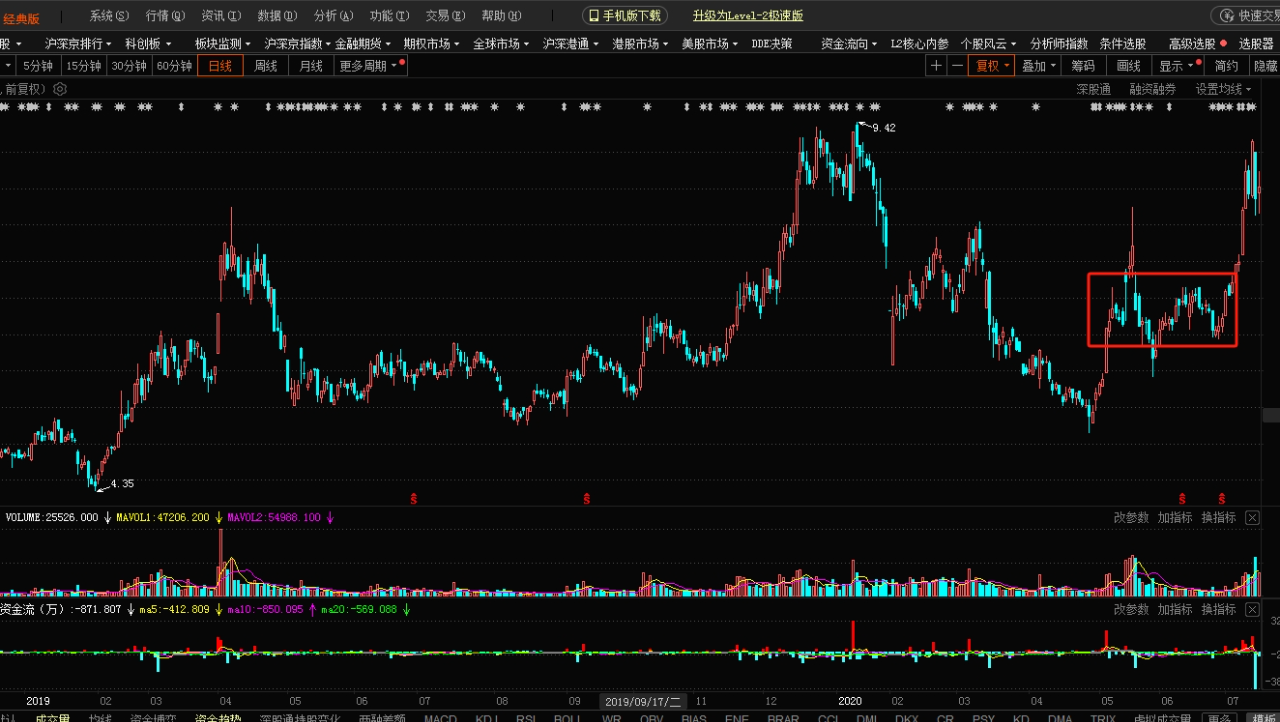Open the 行情(Q) menu

pos(165,16)
